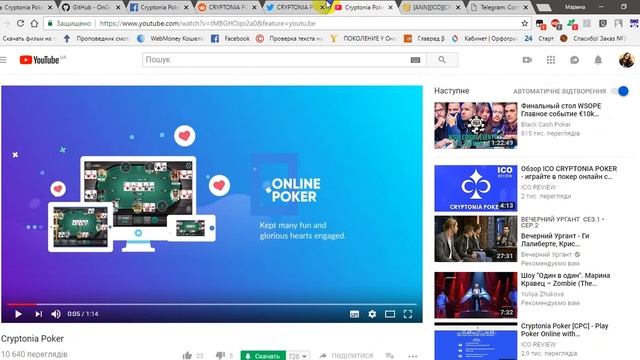Screen dimensions: 640x360
Task: Open Обзор ICO CRYPTONIA POKER video title
Action: (569, 173)
